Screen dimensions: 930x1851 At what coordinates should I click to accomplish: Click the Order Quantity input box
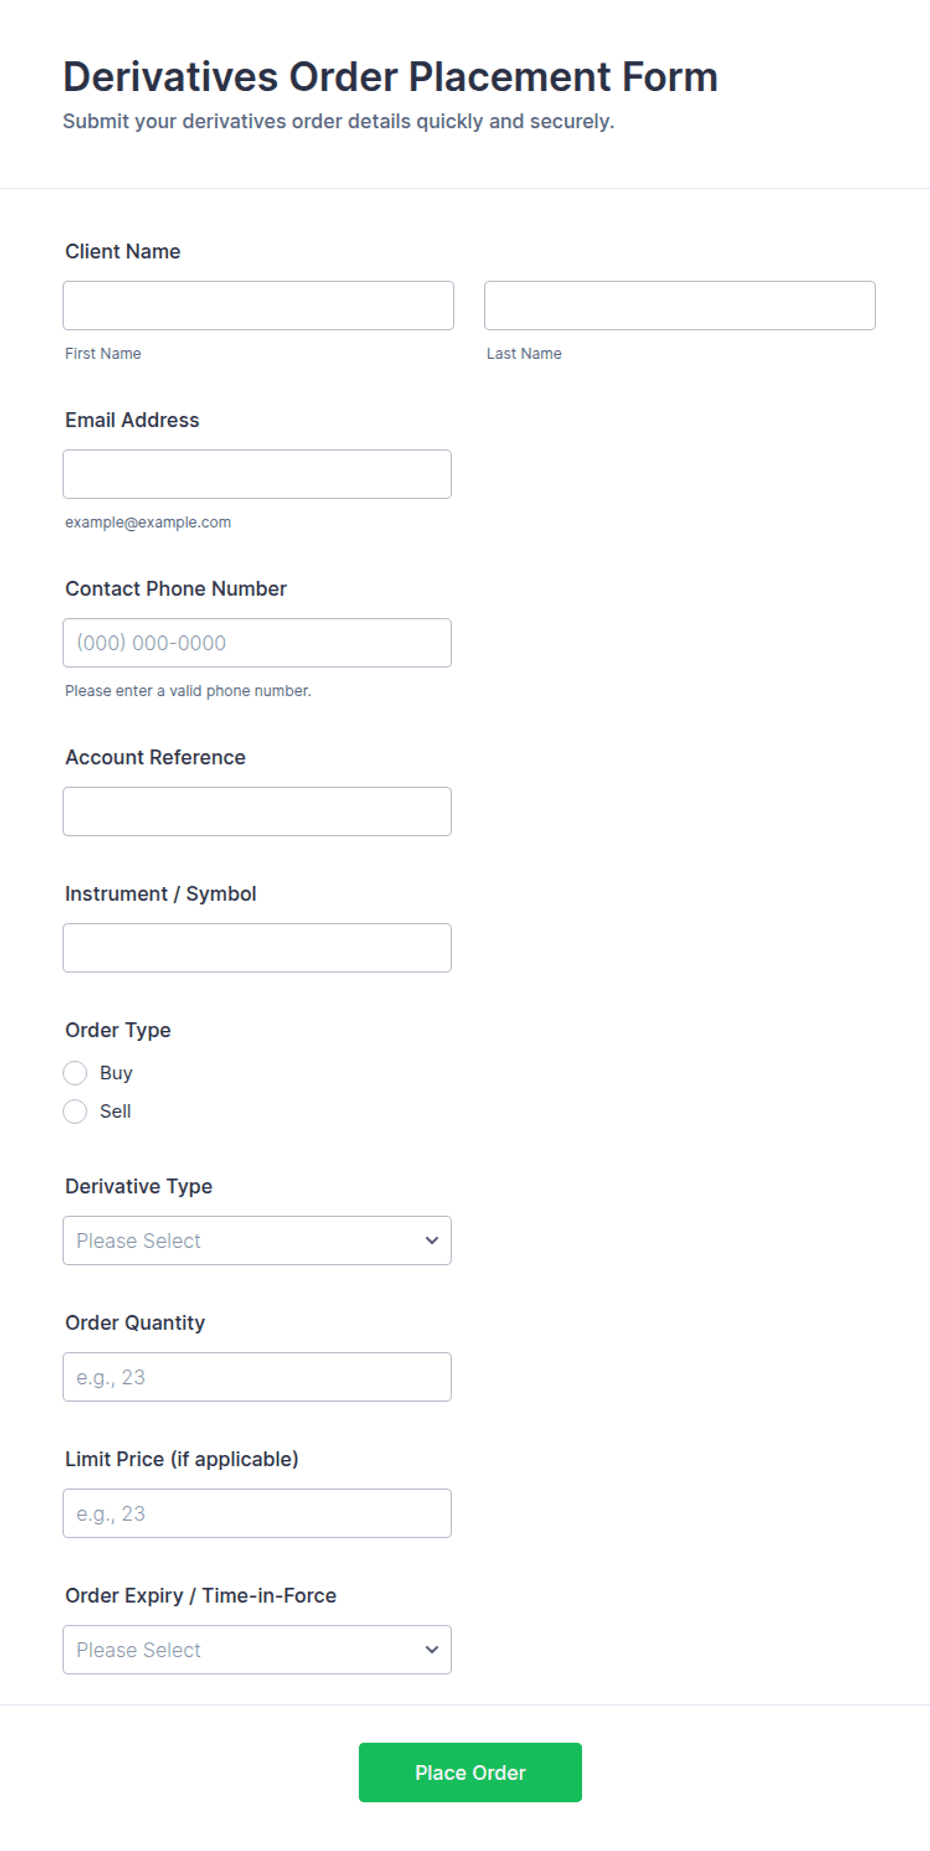257,1377
